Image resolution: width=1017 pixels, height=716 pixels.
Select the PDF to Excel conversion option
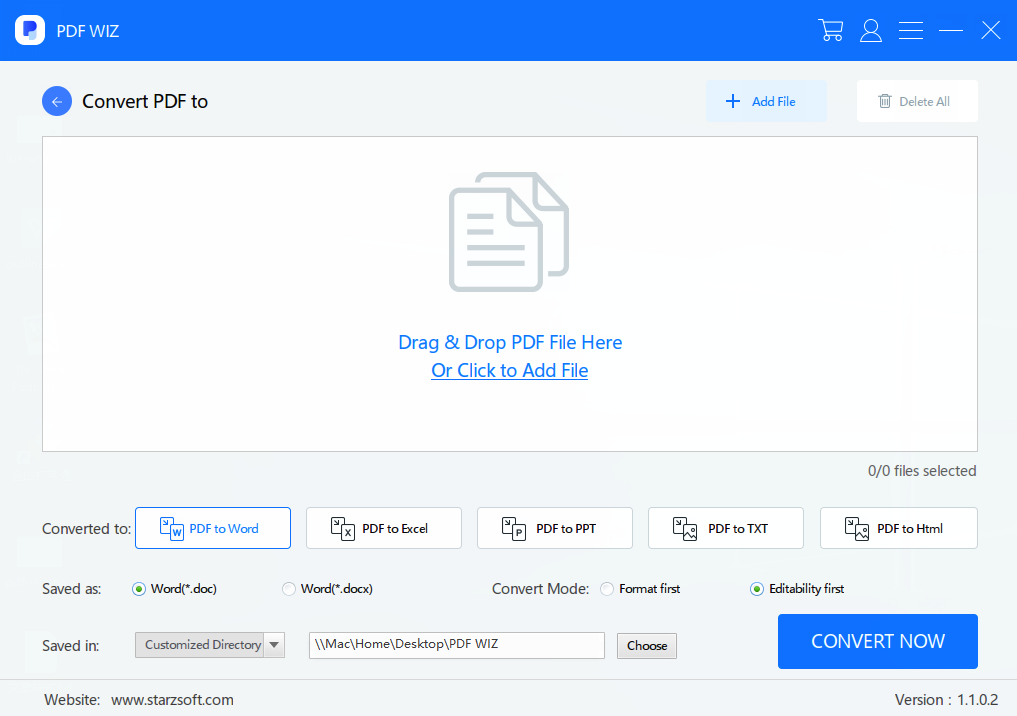tap(384, 528)
